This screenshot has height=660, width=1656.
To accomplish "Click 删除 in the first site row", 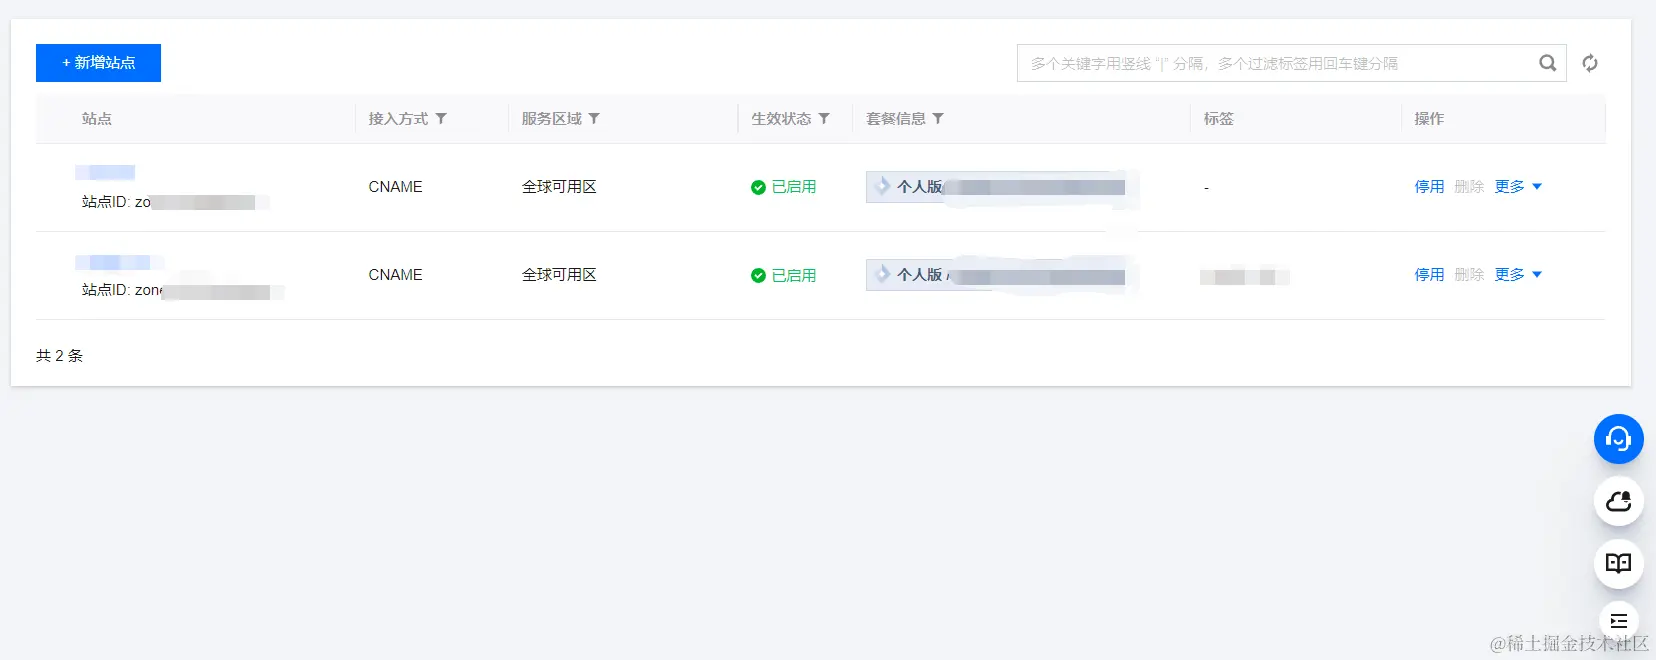I will coord(1469,187).
